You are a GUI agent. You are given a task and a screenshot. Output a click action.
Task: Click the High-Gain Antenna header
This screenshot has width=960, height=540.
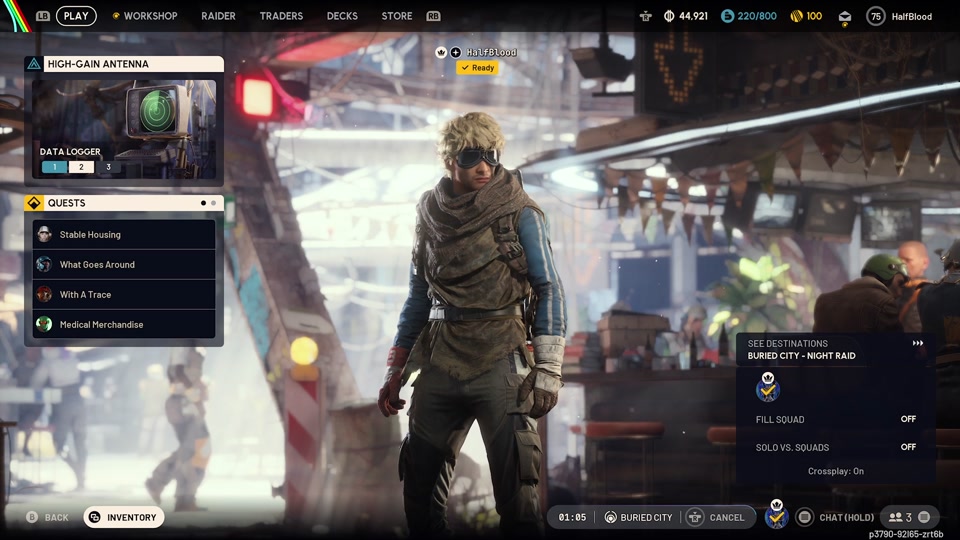pos(124,64)
